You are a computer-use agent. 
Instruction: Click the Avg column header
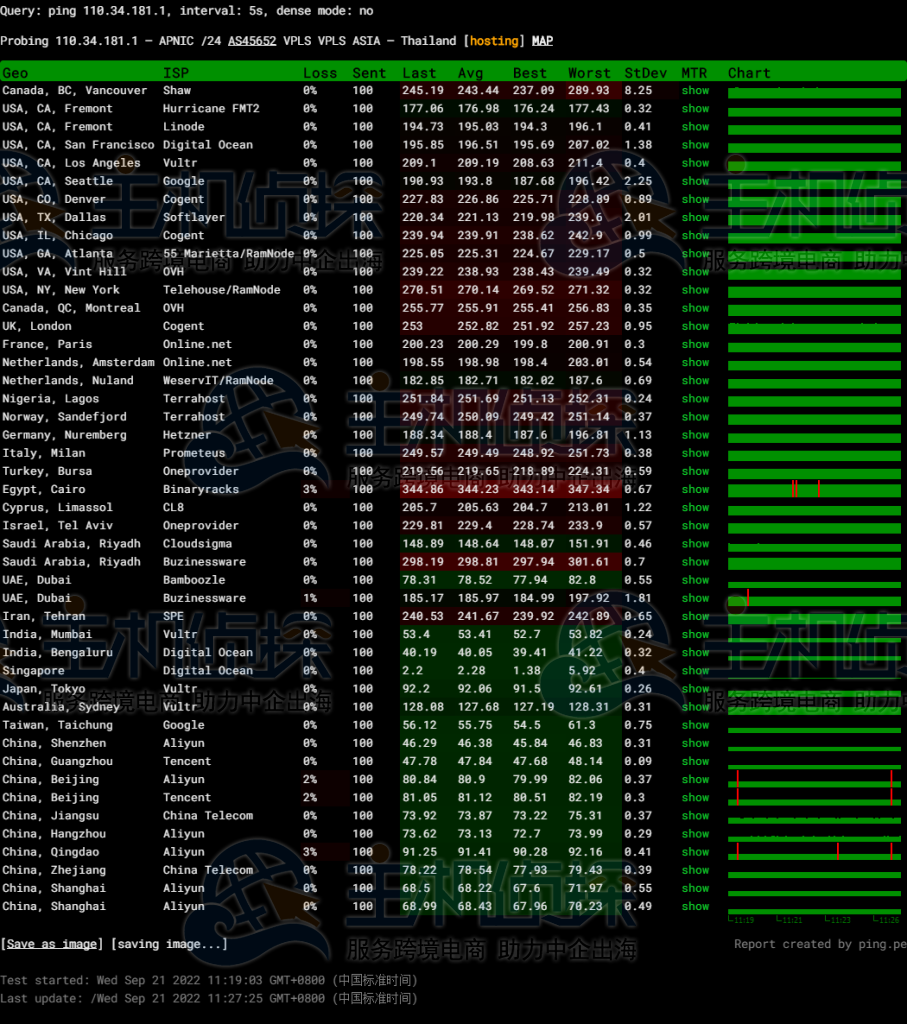coord(470,73)
